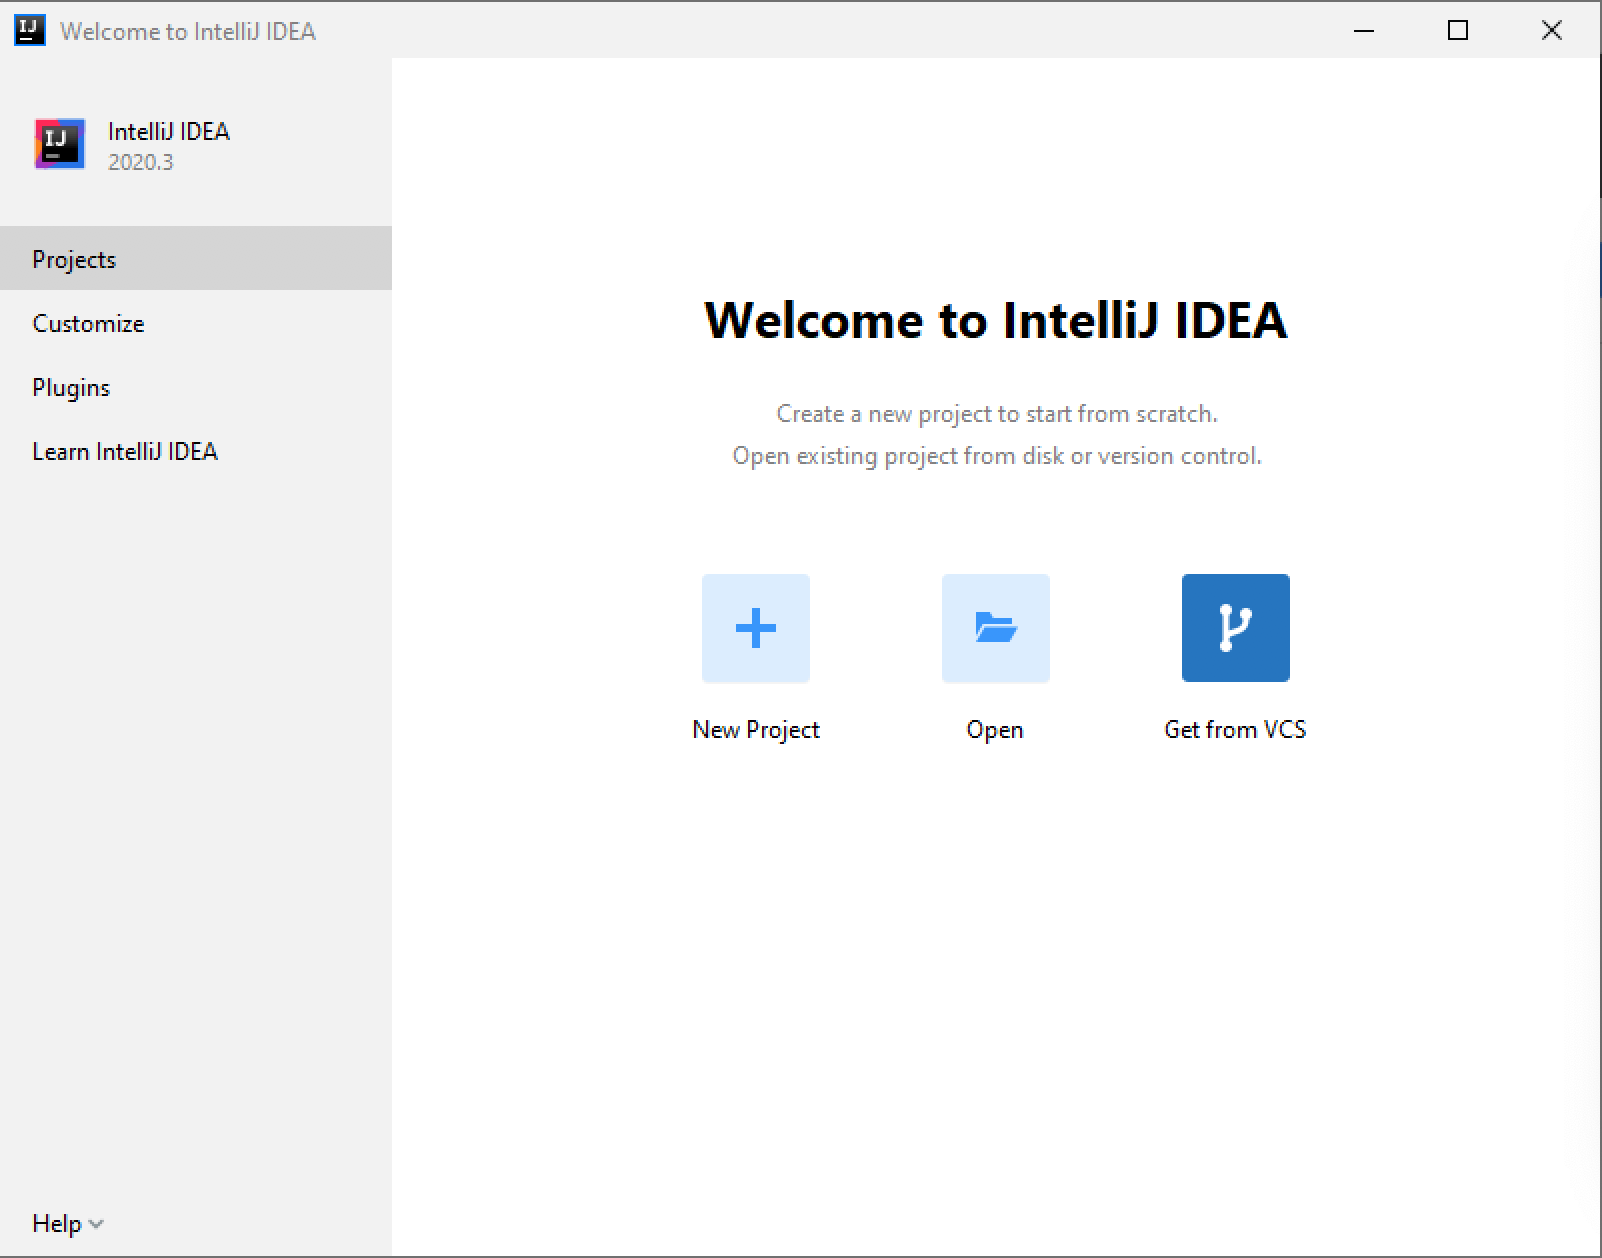The width and height of the screenshot is (1602, 1258).
Task: Click the Get from VCS label
Action: 1235,730
